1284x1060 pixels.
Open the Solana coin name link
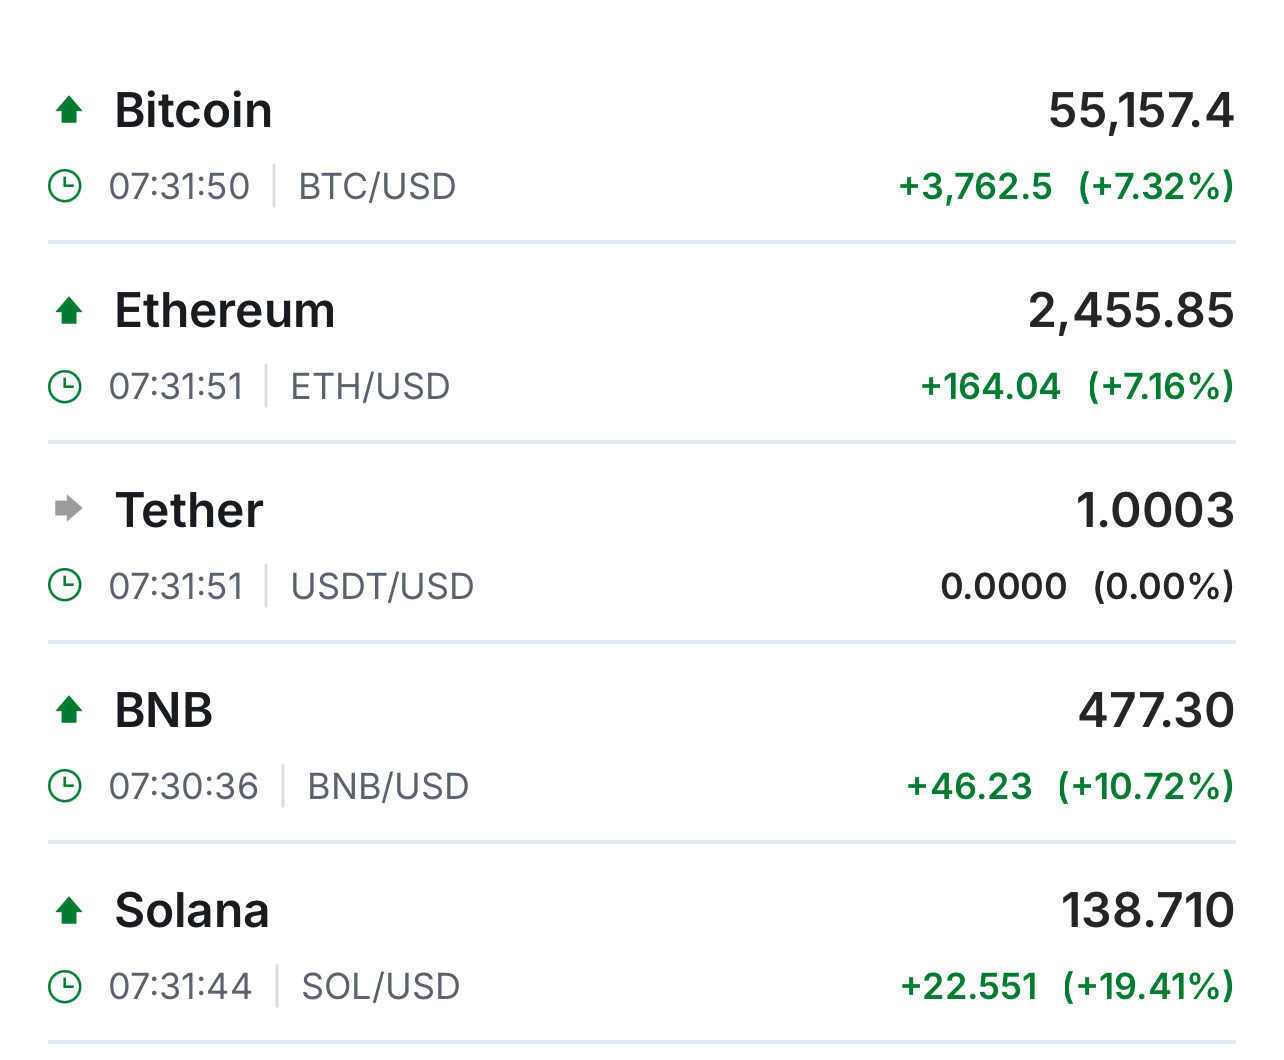192,910
